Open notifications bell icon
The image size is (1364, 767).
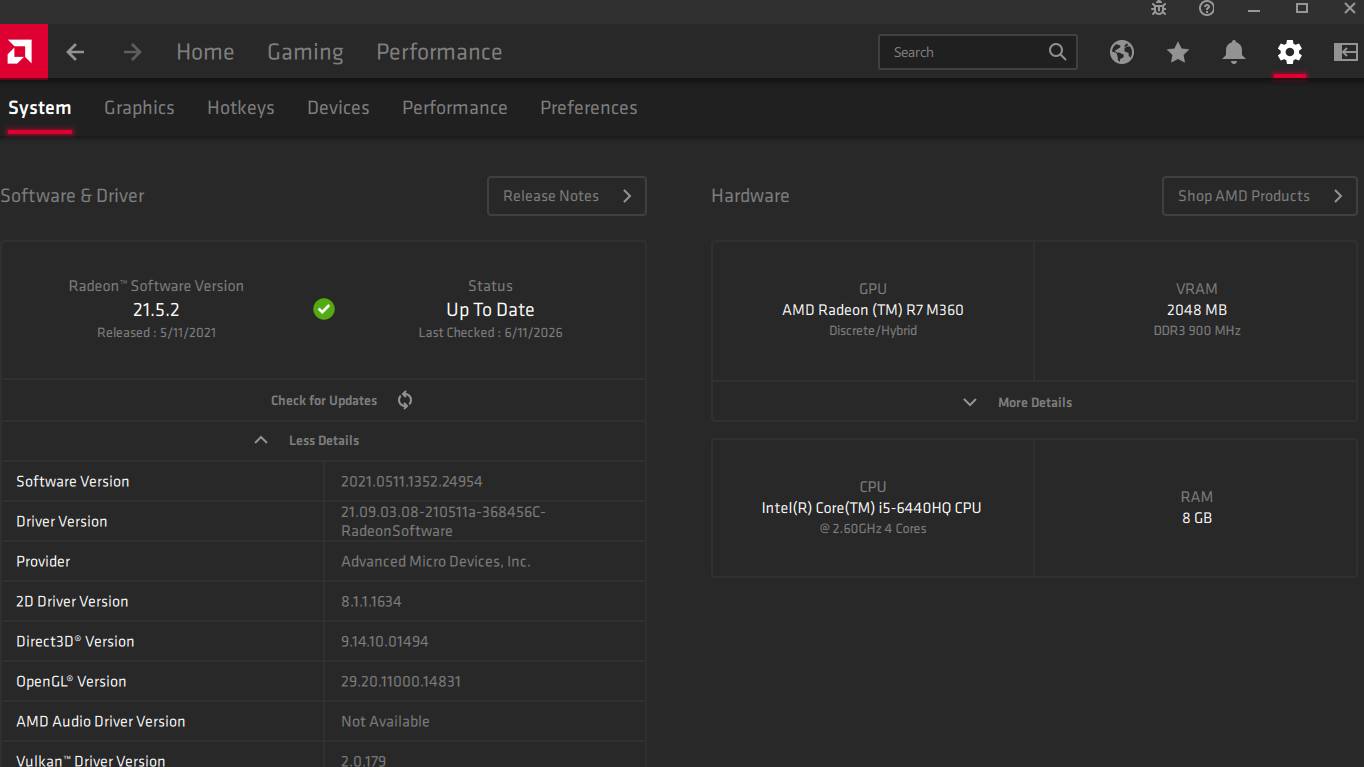point(1234,52)
